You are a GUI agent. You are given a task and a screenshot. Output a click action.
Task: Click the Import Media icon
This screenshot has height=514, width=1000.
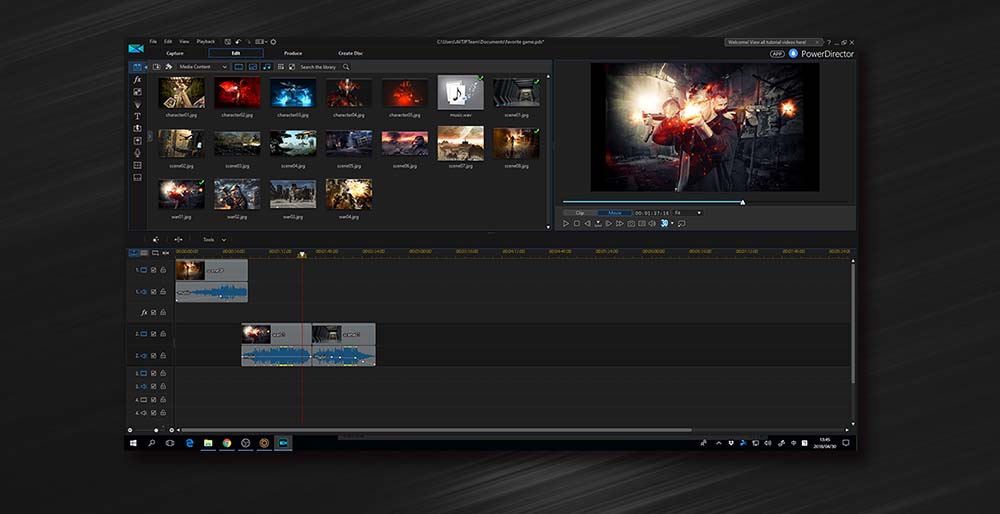(x=157, y=67)
